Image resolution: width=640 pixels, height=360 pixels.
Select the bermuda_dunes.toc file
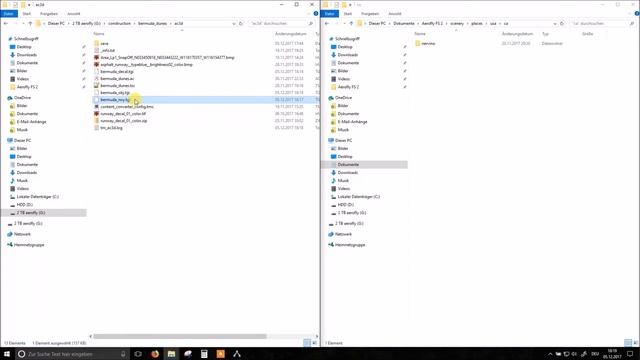118,85
